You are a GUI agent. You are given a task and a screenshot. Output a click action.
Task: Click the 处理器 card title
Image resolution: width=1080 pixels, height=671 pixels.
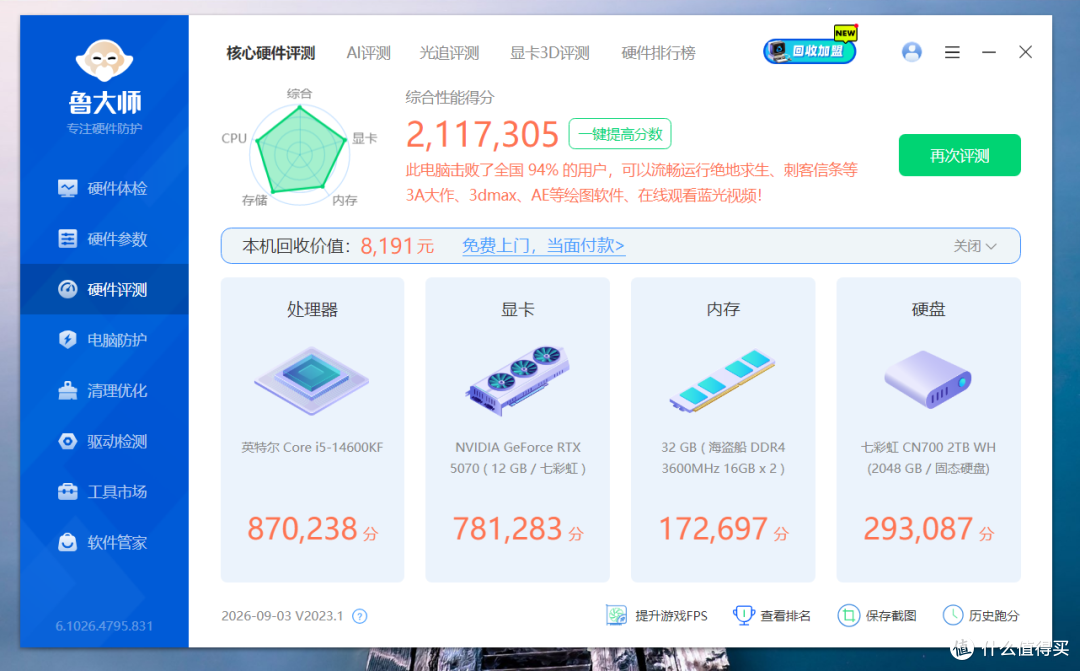tap(312, 309)
